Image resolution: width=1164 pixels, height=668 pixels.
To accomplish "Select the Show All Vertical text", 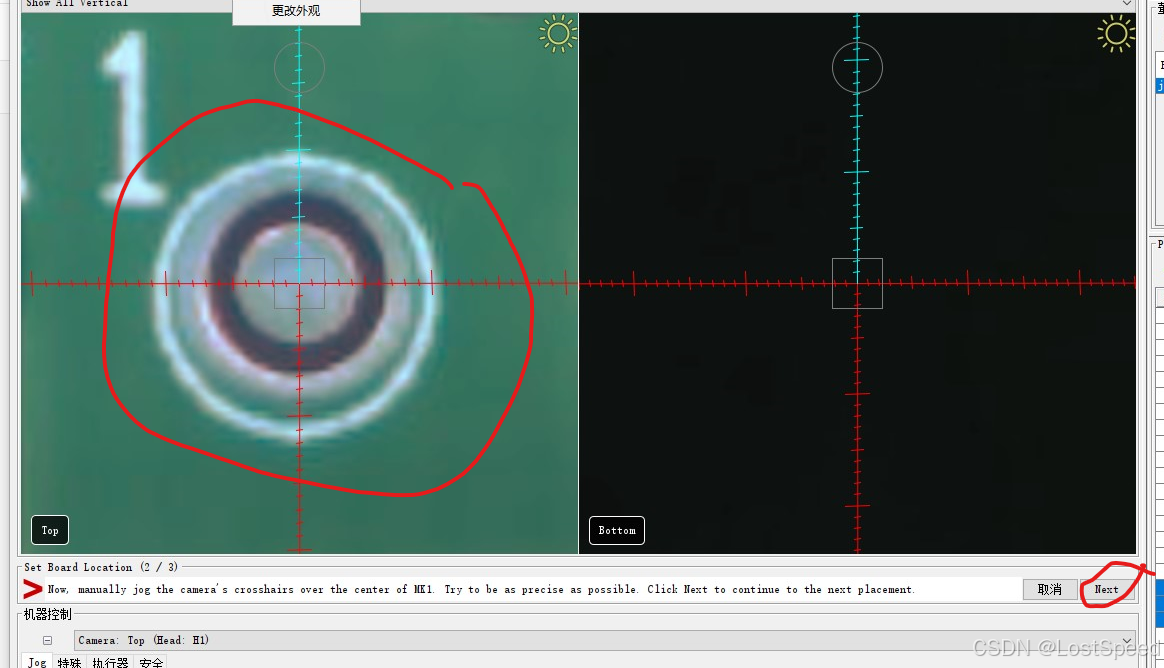I will tap(77, 4).
